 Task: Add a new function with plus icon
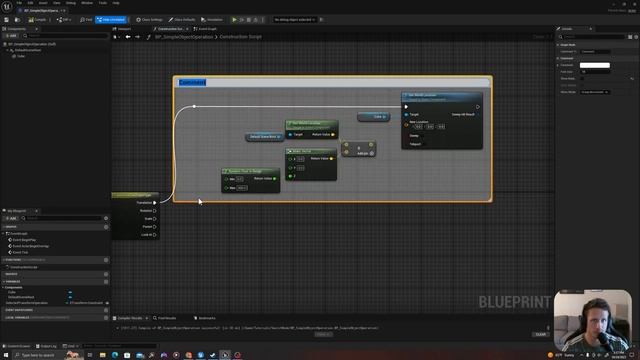[x=106, y=260]
